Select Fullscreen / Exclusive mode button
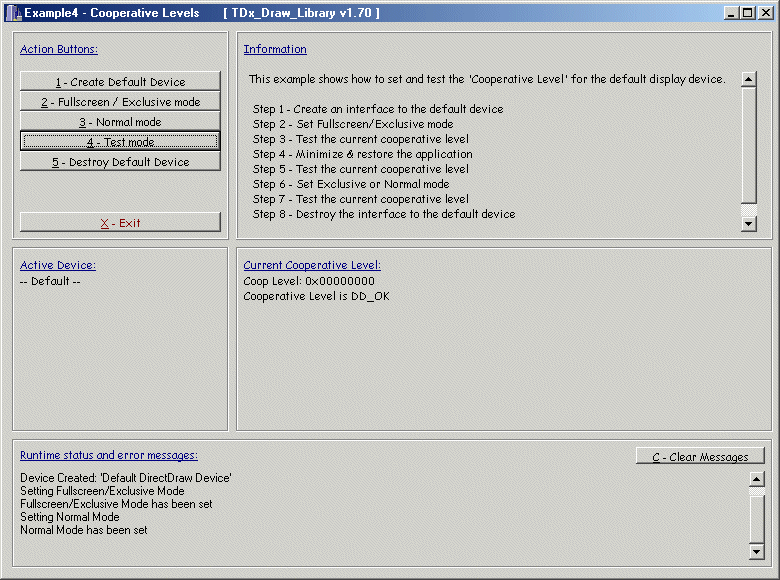 120,102
